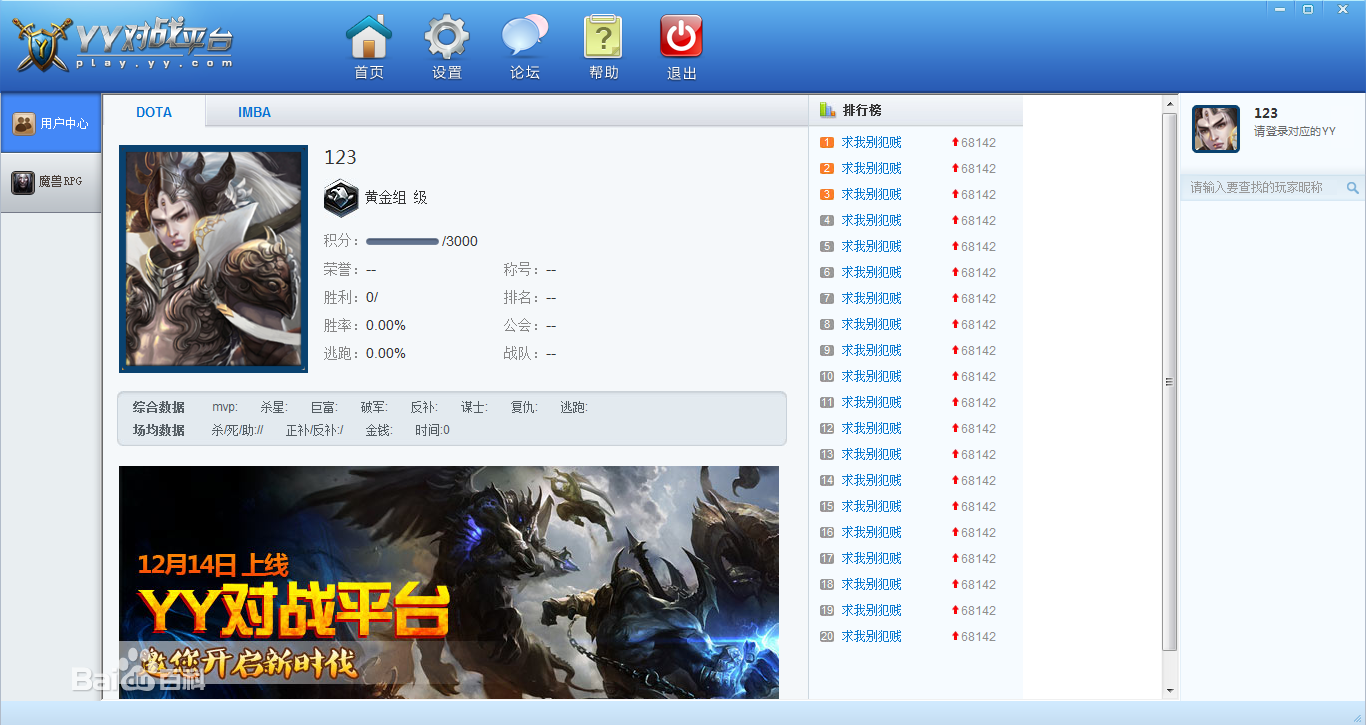Screen dimensions: 1366x725
Task: Click the 积分 points progress bar
Action: pyautogui.click(x=402, y=241)
